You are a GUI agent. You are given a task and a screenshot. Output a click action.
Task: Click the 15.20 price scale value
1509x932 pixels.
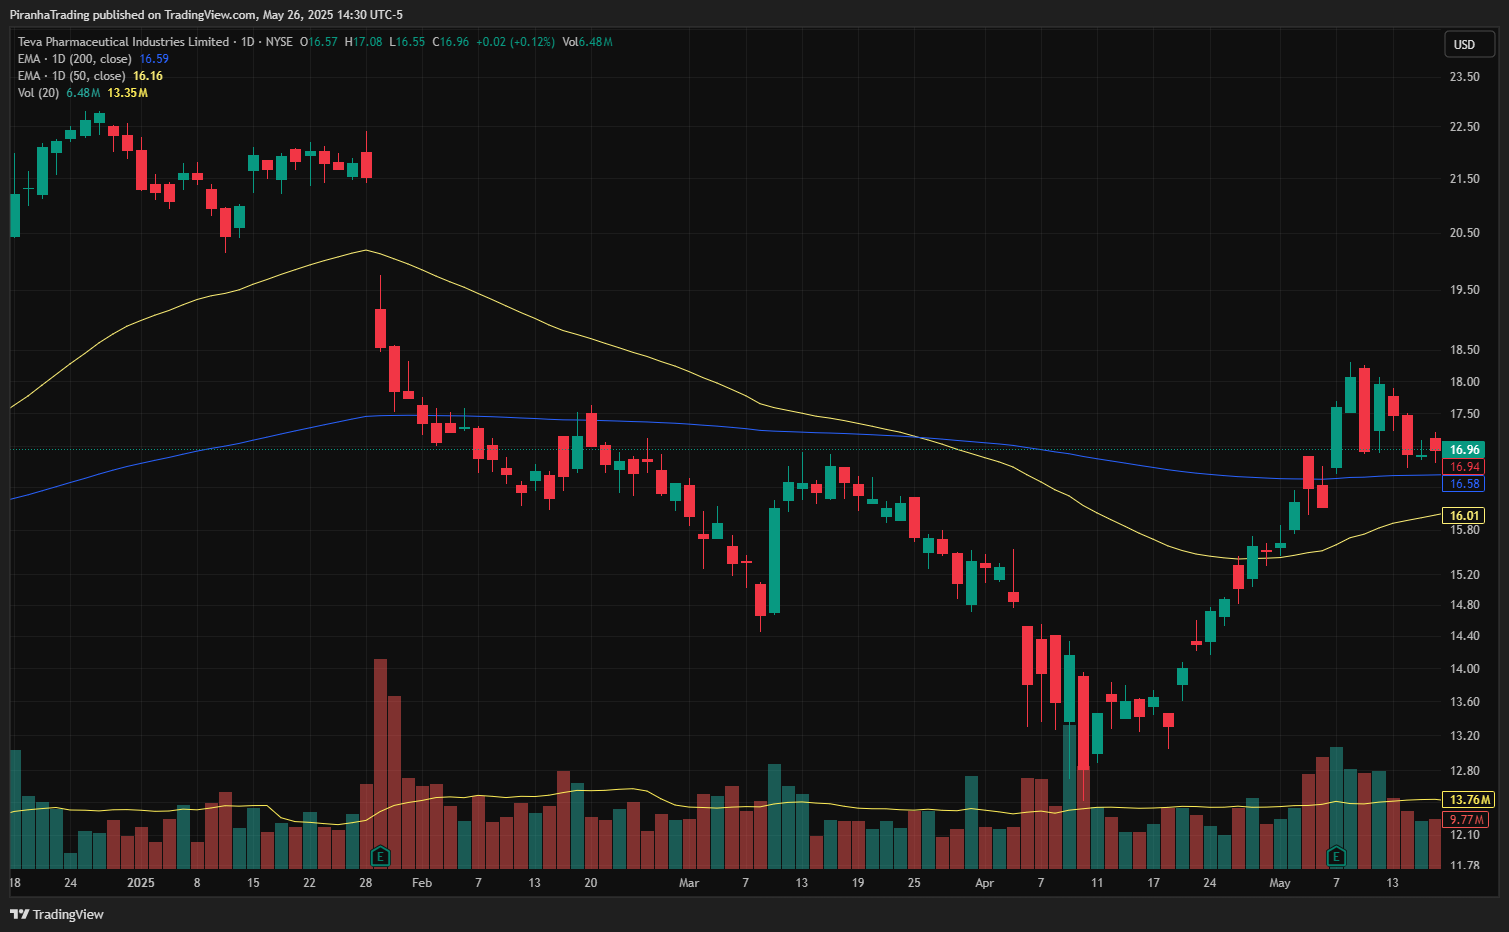[1464, 575]
